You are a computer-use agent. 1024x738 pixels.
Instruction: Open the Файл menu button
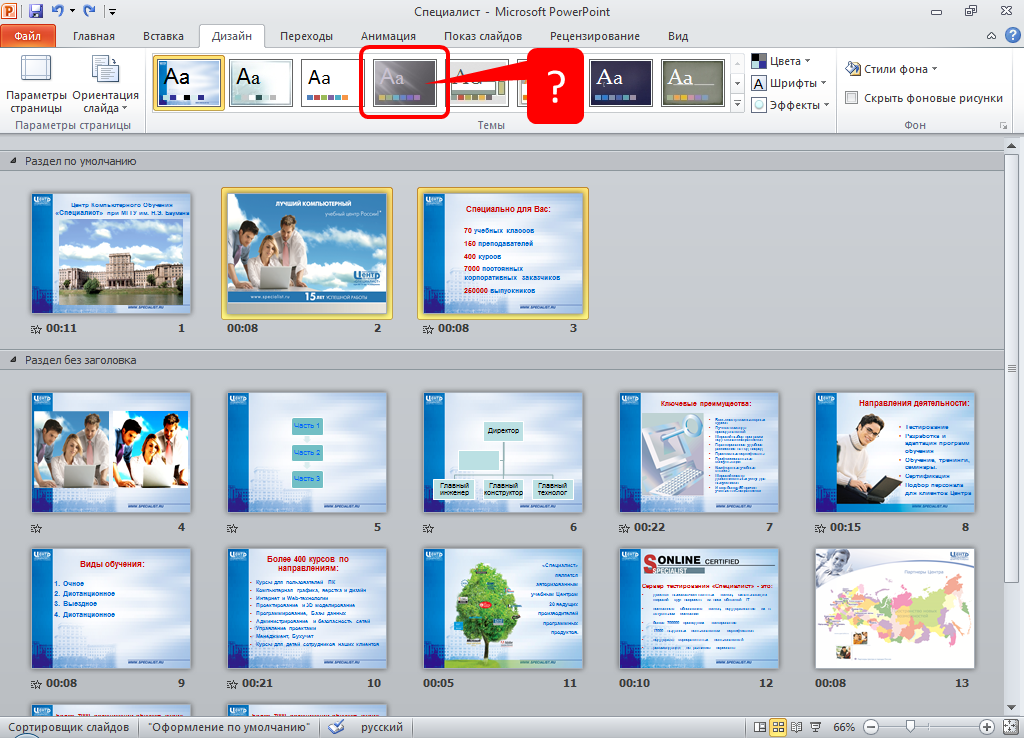(x=28, y=36)
